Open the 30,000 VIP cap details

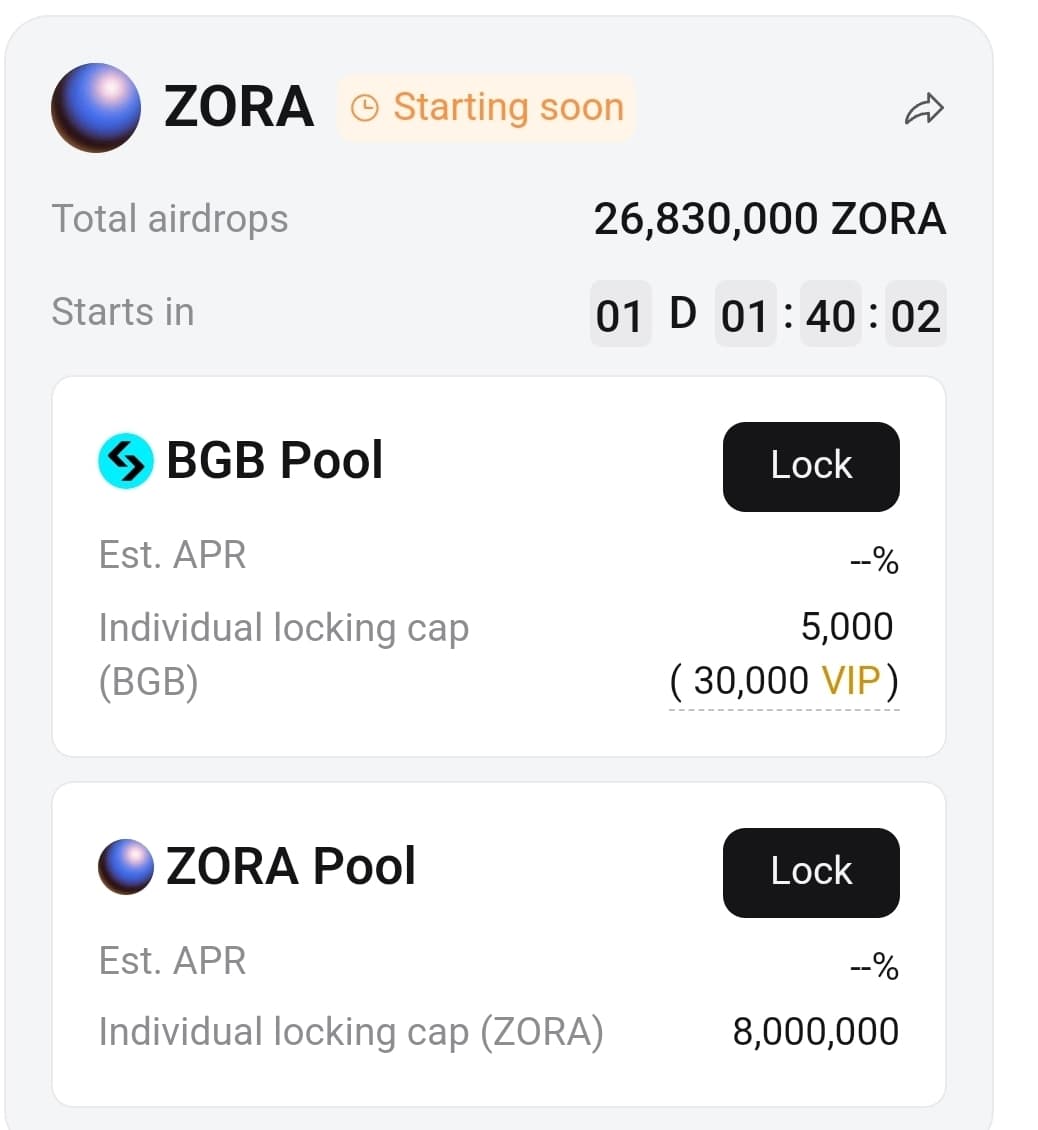pyautogui.click(x=784, y=681)
